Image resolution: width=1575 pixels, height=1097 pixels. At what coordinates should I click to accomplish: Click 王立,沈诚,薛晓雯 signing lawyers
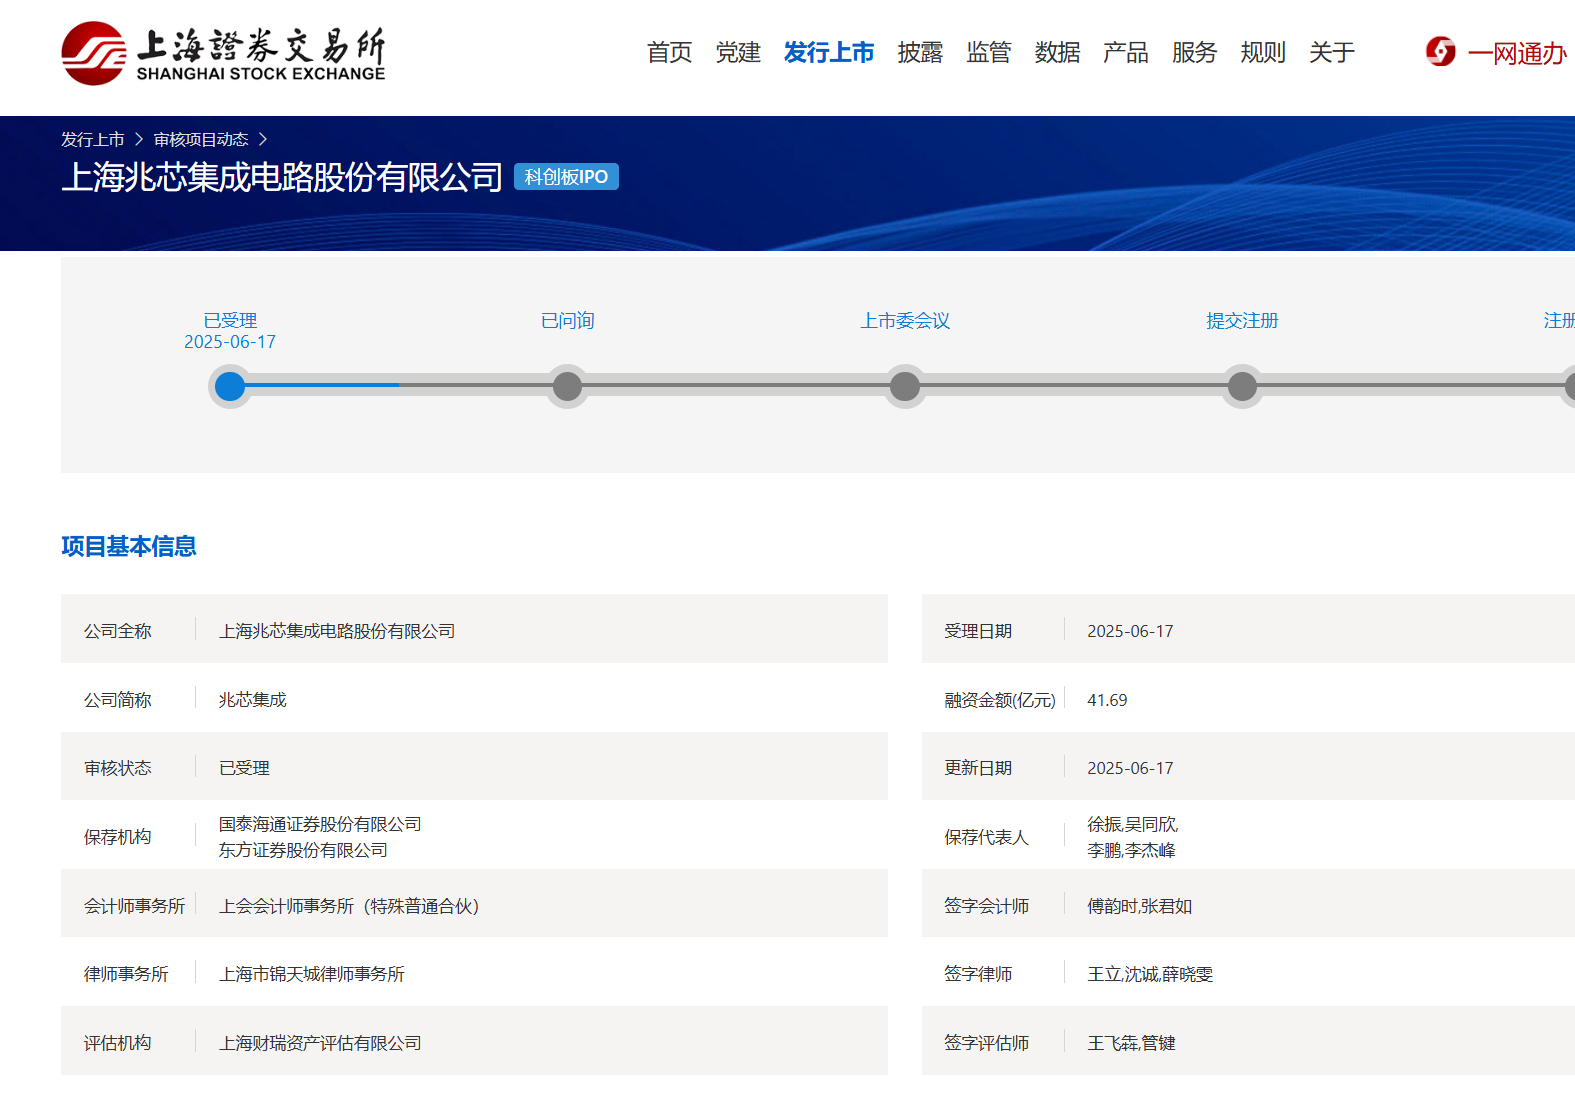pos(1150,974)
